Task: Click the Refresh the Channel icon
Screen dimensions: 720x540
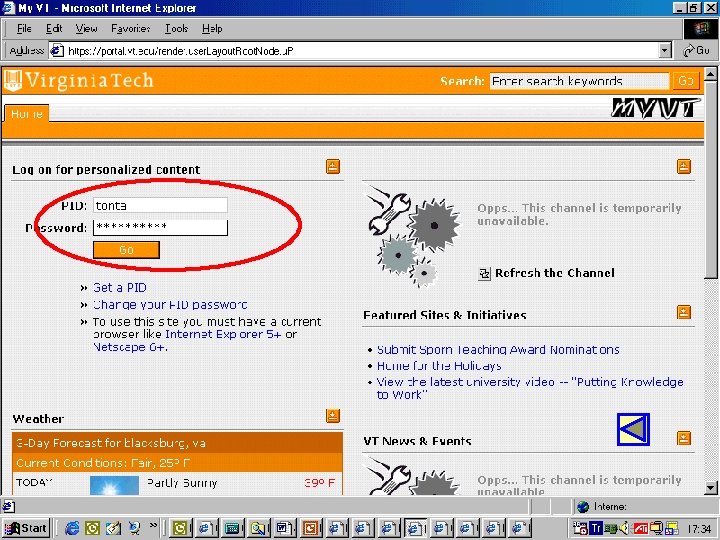Action: click(484, 274)
